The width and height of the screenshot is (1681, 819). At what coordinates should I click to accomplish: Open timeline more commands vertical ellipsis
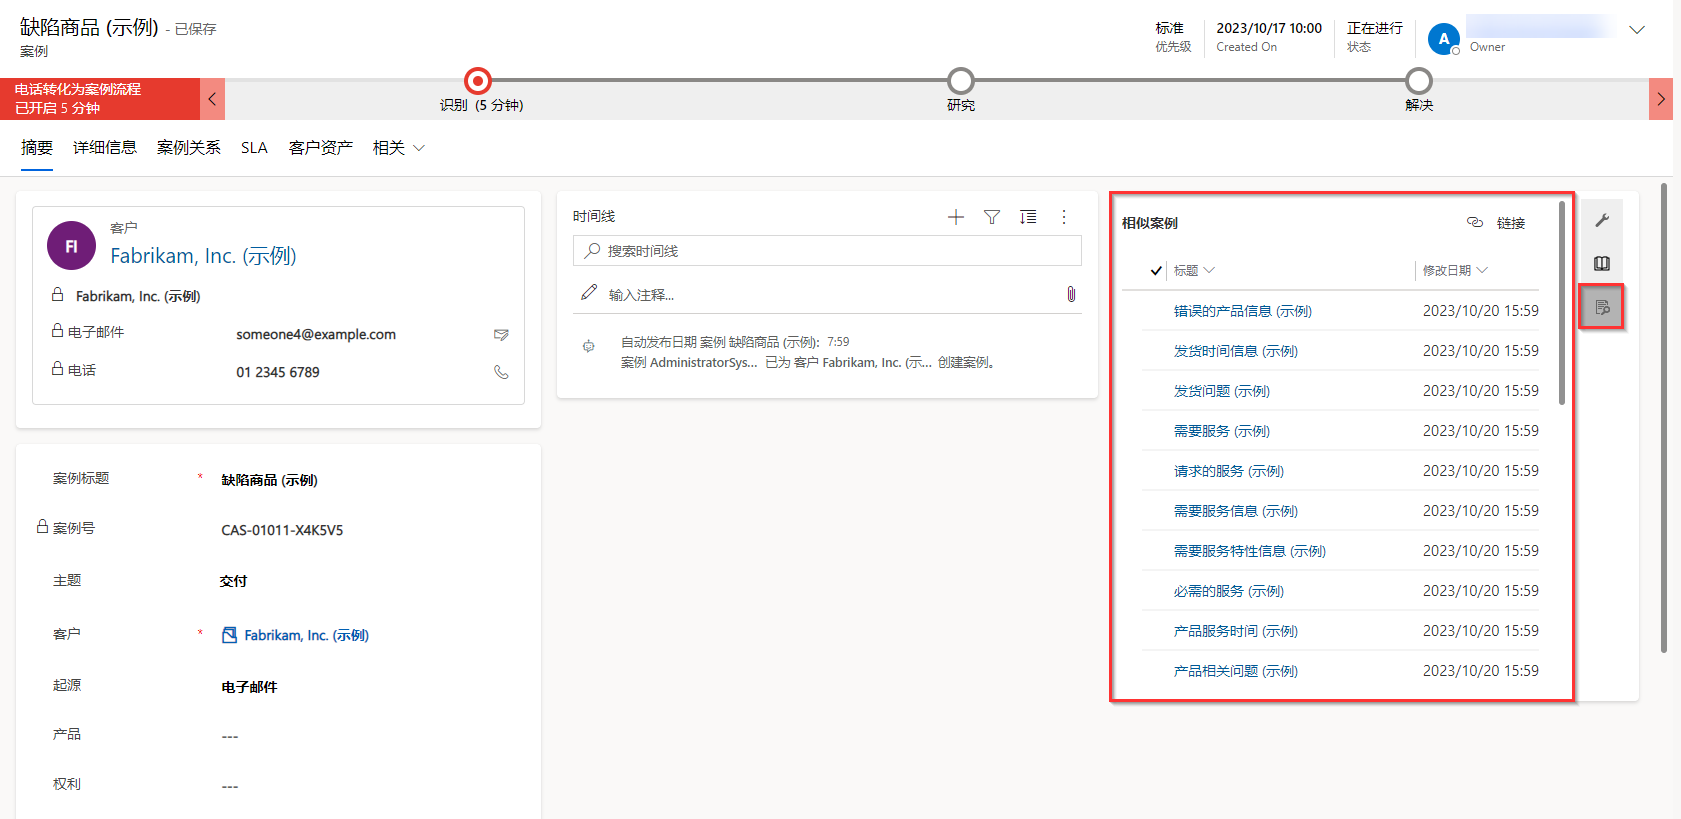[1064, 217]
